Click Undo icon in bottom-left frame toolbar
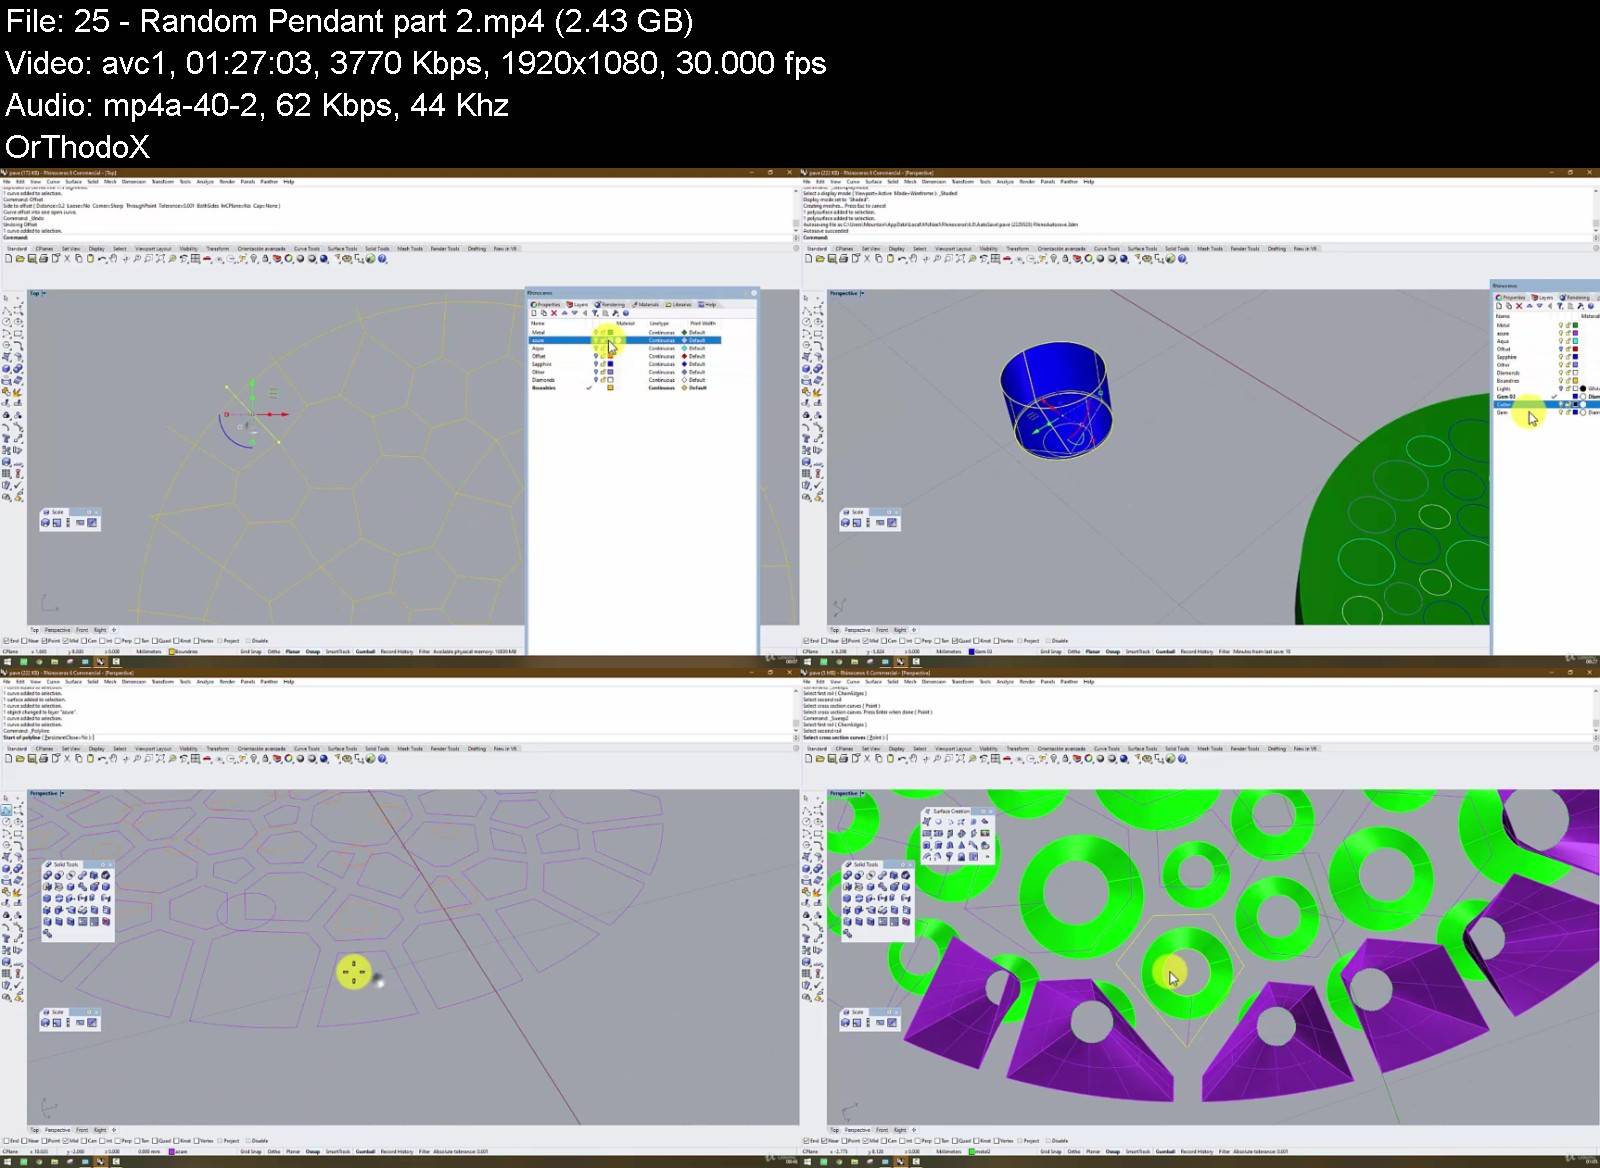 (101, 758)
